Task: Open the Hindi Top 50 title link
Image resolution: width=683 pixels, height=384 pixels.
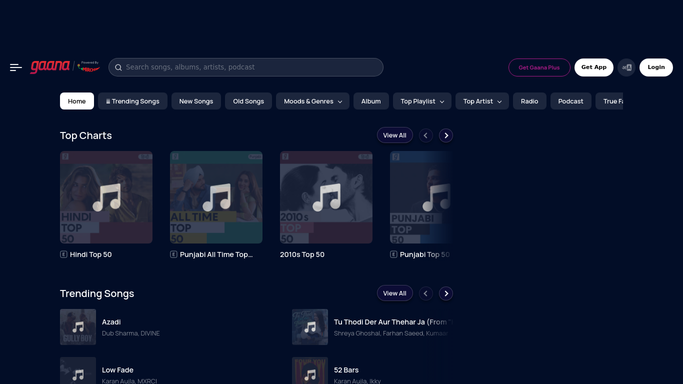Action: (91, 255)
